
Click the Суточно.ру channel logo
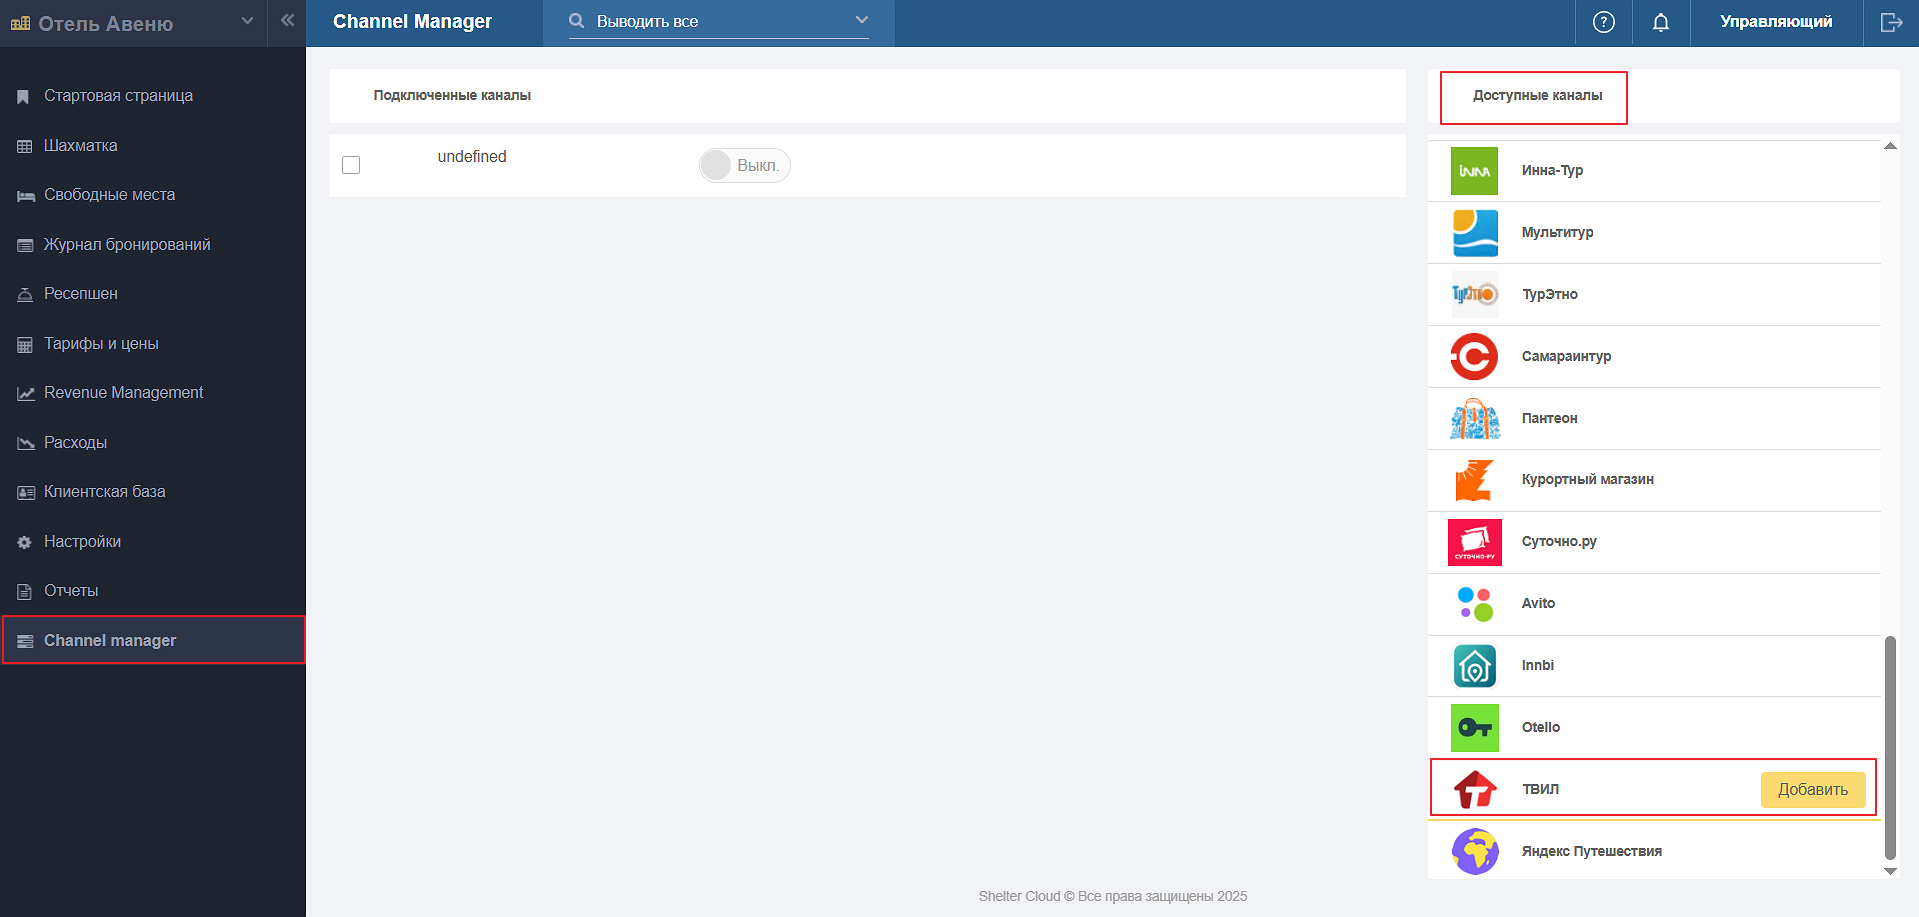[1474, 542]
